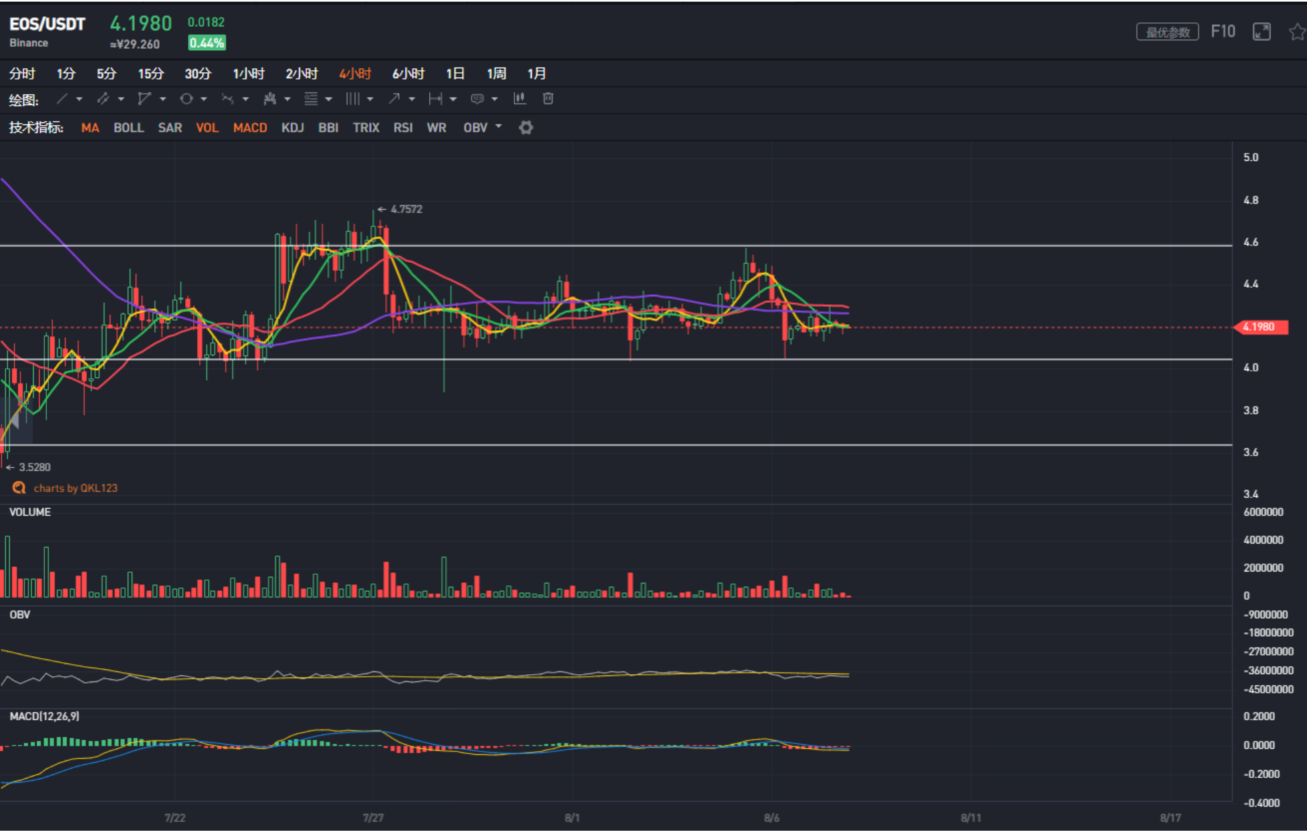Screen dimensions: 1307x831
Task: Expand the comment bubble tool dropdown
Action: (495, 99)
